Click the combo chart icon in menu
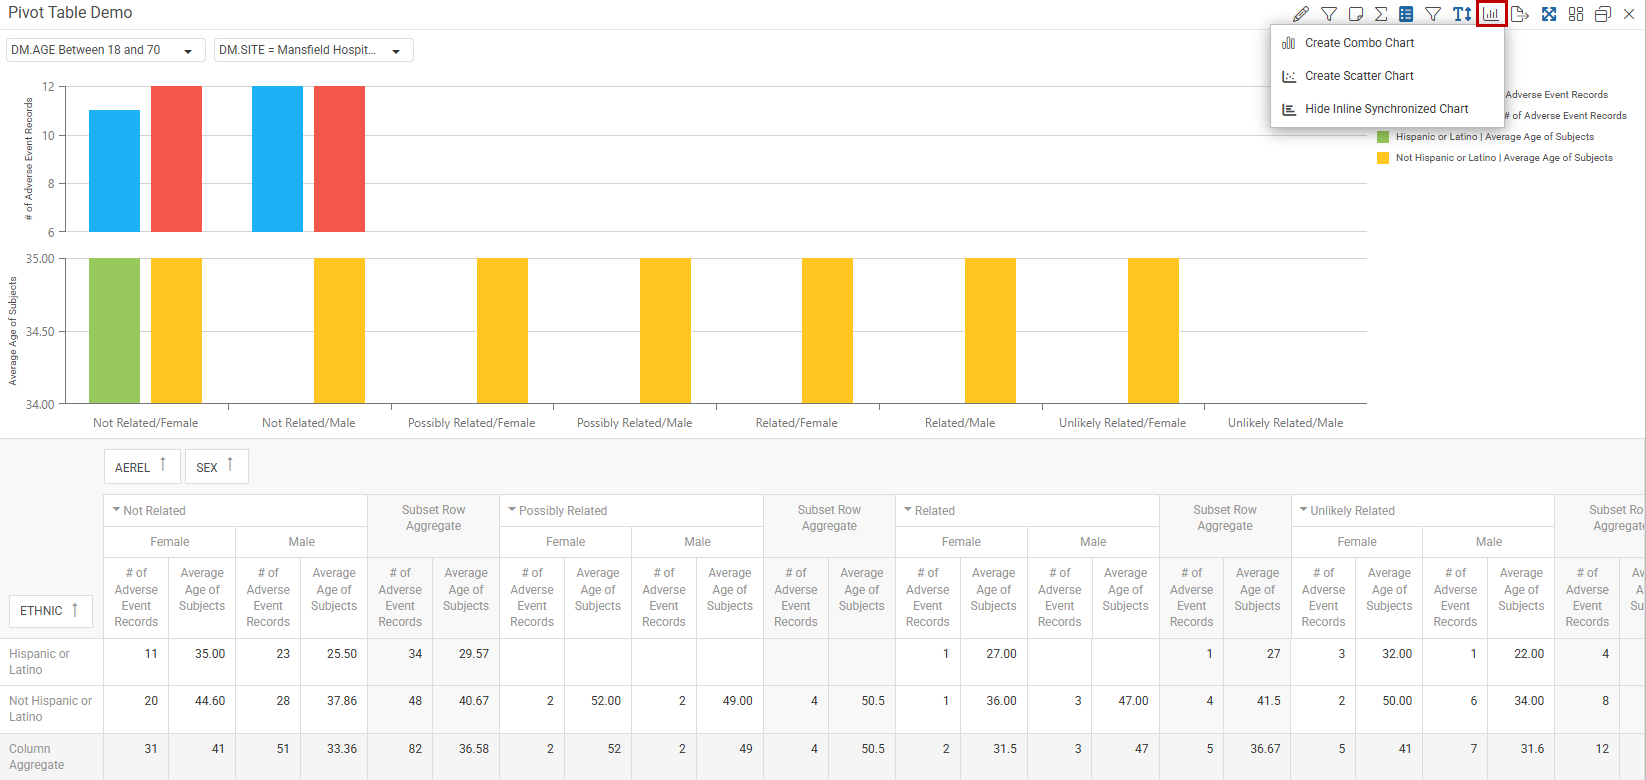This screenshot has width=1646, height=780. (1289, 43)
